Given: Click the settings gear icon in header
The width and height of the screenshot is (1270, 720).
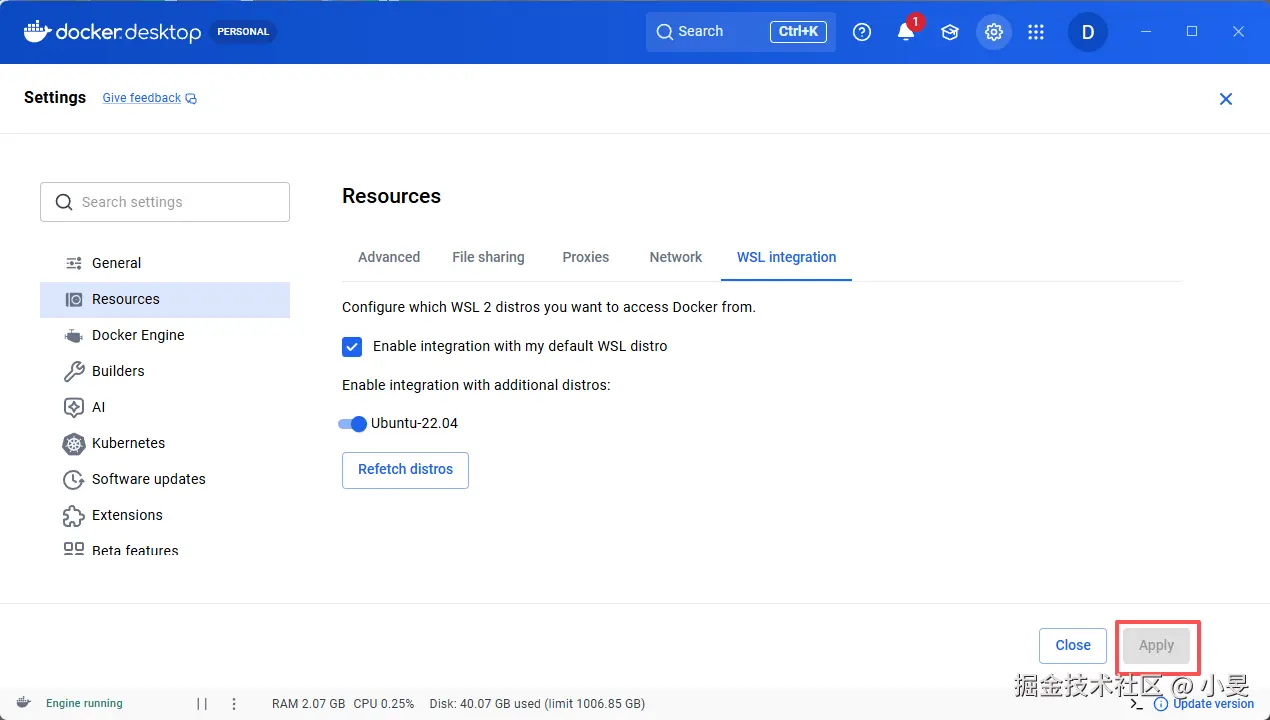Looking at the screenshot, I should coord(993,32).
